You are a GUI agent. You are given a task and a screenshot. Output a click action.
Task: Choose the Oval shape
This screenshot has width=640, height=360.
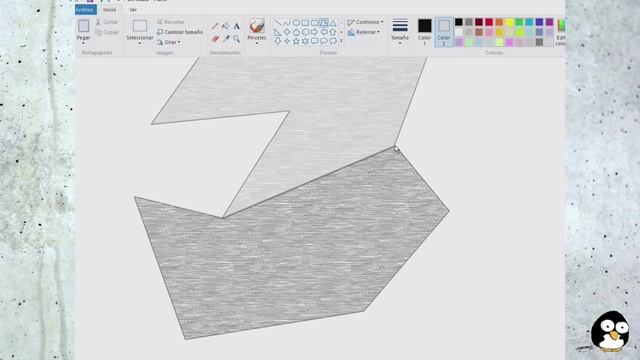(x=296, y=23)
